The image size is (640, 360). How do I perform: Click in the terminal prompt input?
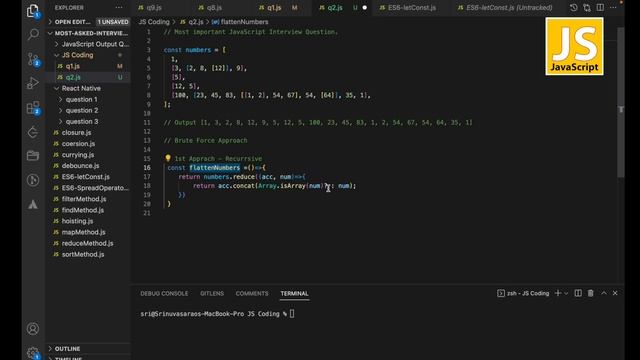click(x=292, y=313)
